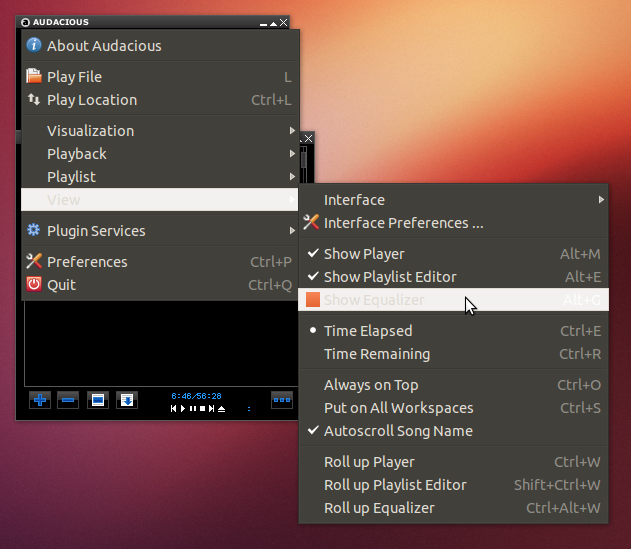
Task: Click the blue info icon beside About Audacious
Action: 34,45
